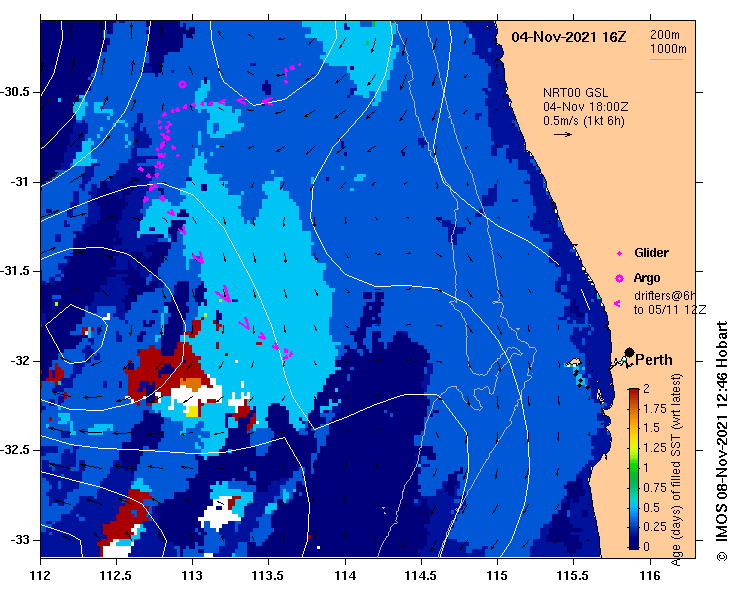This screenshot has width=739, height=592.
Task: Click the Glider legend label
Action: point(651,253)
